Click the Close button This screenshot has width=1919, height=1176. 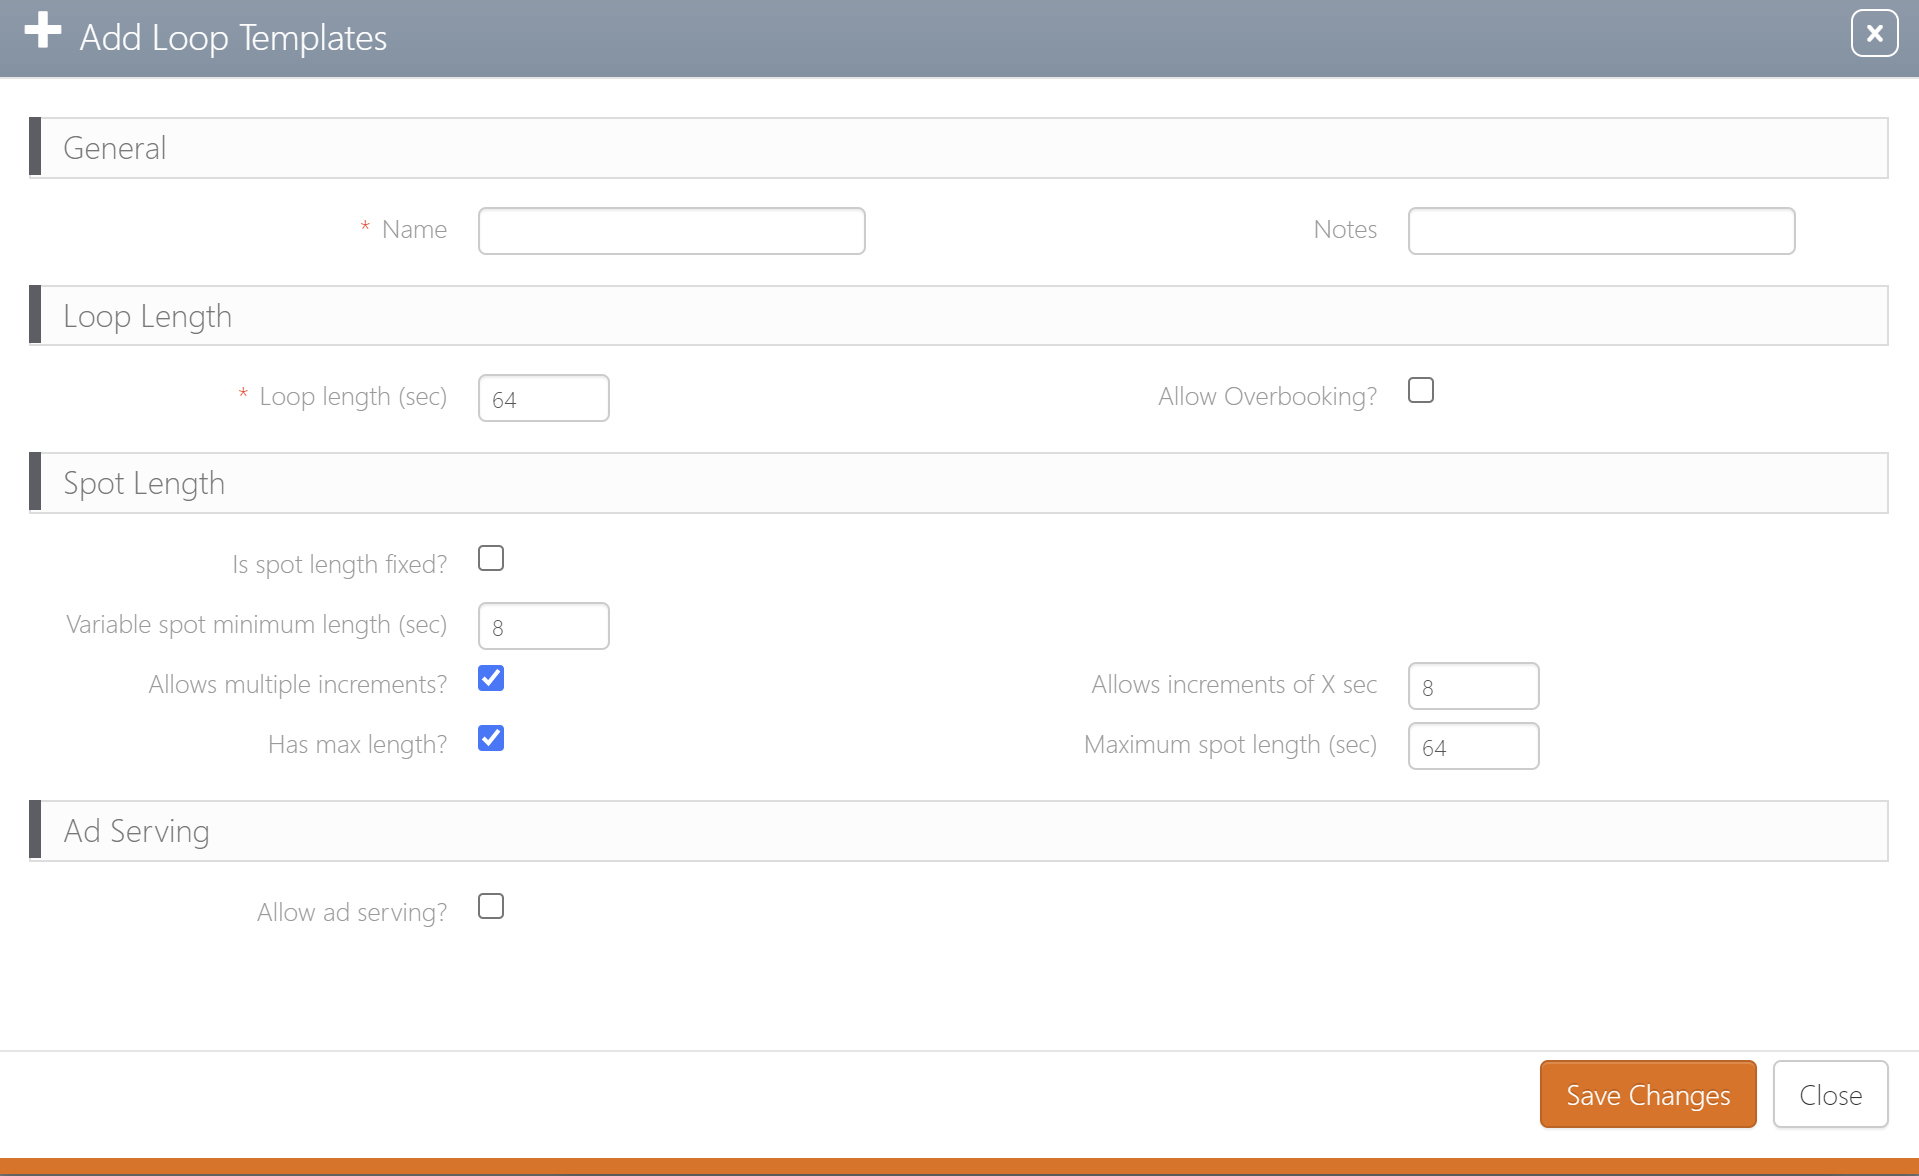point(1830,1094)
